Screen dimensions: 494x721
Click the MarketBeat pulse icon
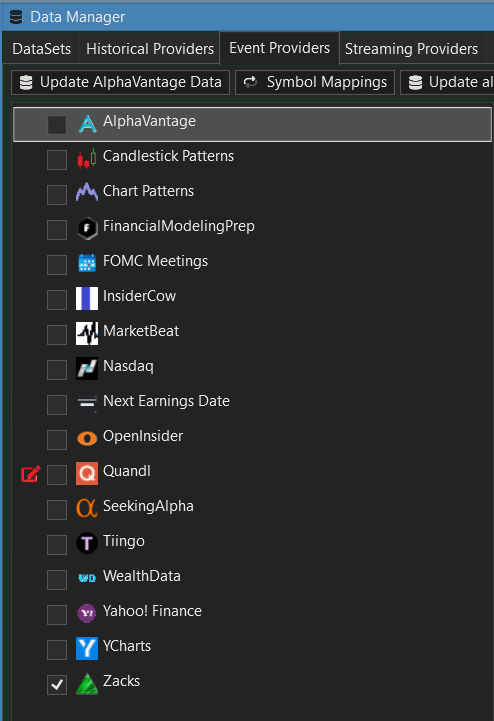(x=87, y=333)
